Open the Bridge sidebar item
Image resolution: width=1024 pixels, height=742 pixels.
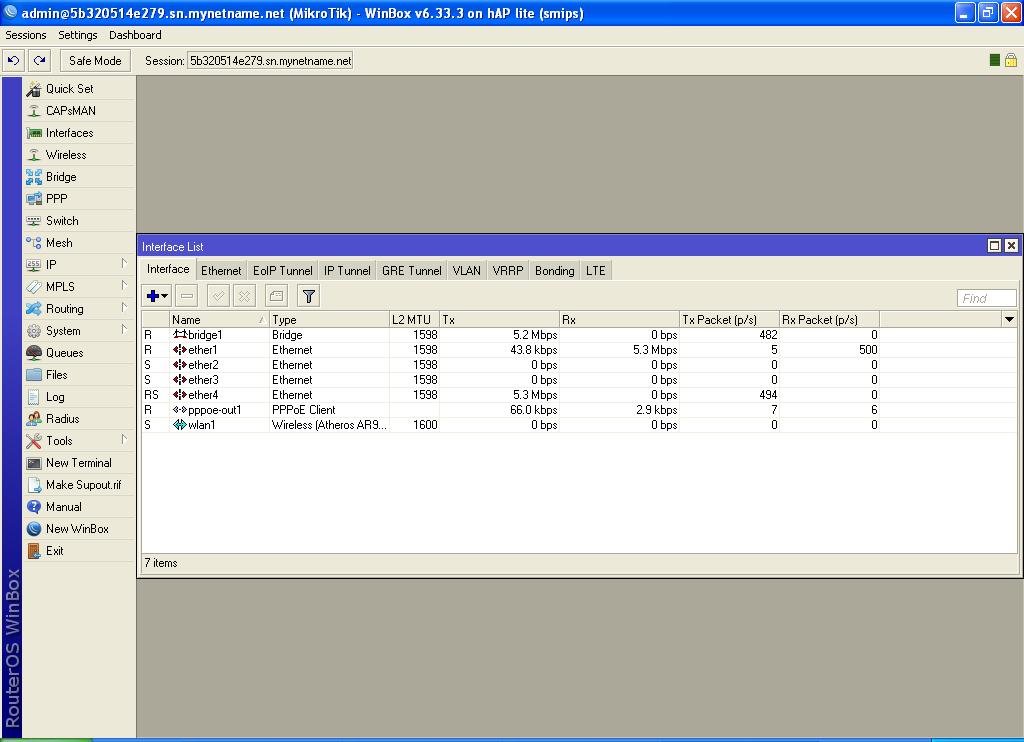tap(60, 177)
